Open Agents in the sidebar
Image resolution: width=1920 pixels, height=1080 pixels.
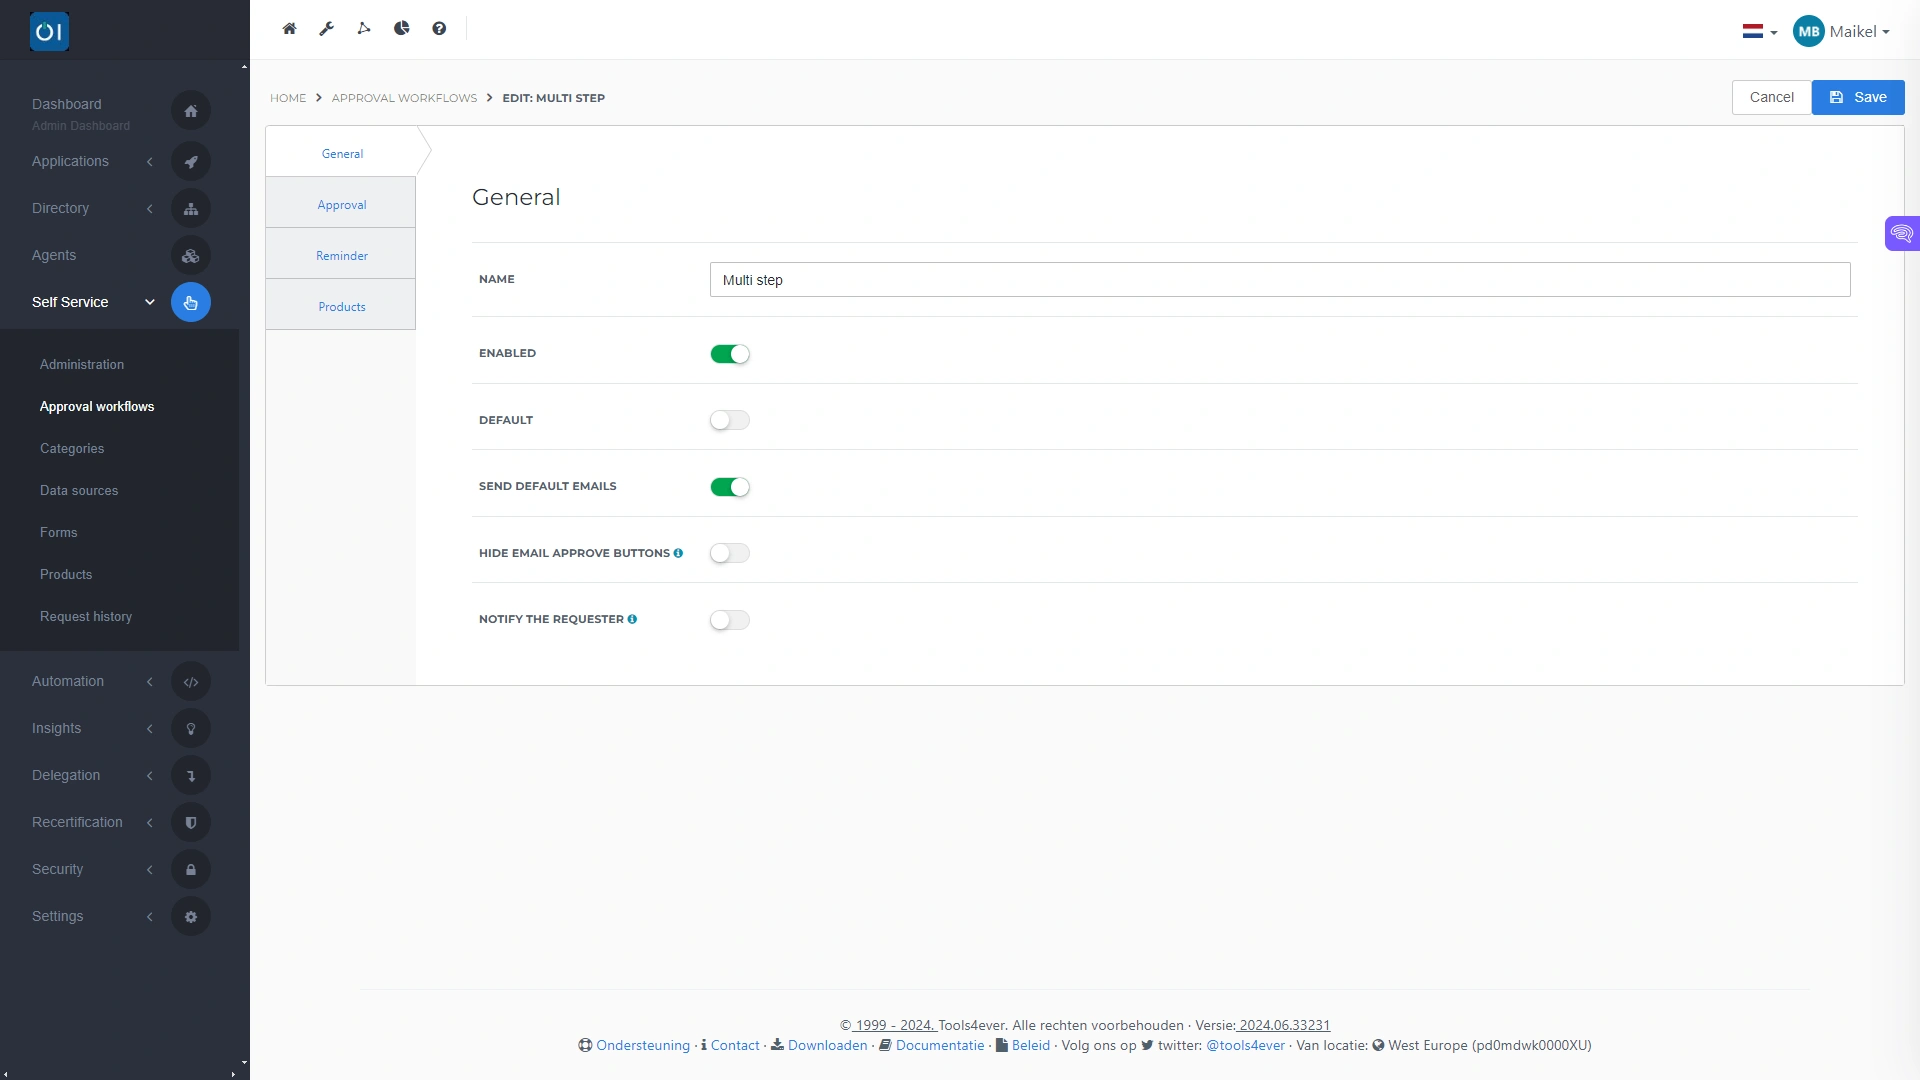[x=54, y=256]
